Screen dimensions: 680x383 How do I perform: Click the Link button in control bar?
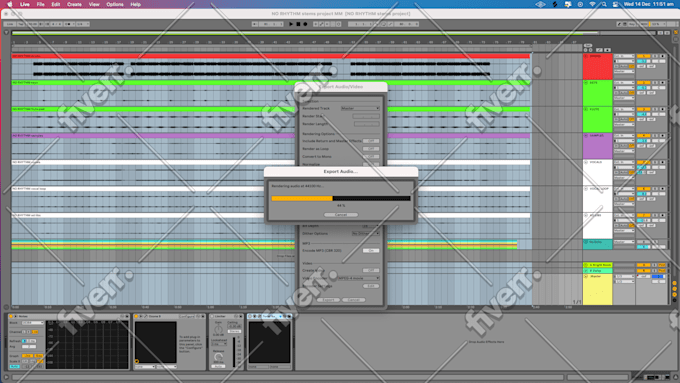[10, 24]
